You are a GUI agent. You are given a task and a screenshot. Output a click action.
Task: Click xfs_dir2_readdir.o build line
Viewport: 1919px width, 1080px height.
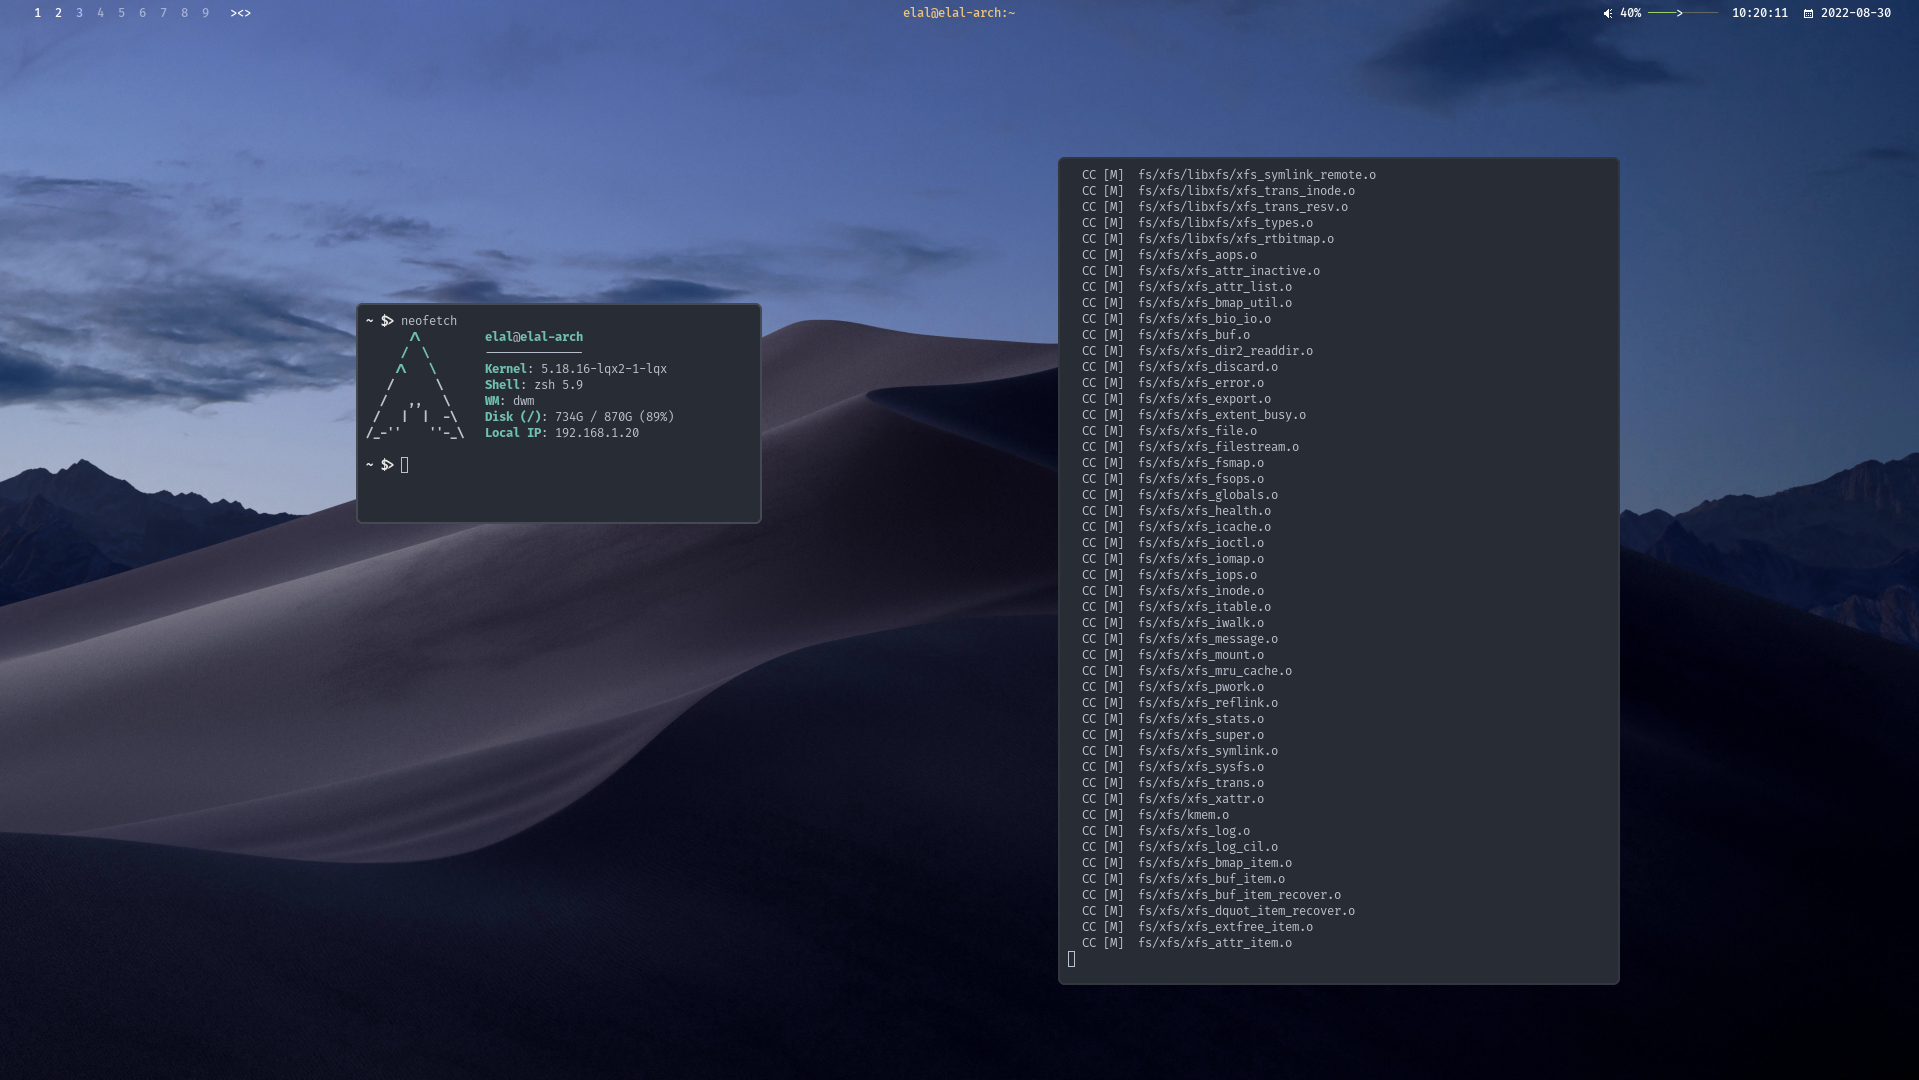pyautogui.click(x=1197, y=351)
